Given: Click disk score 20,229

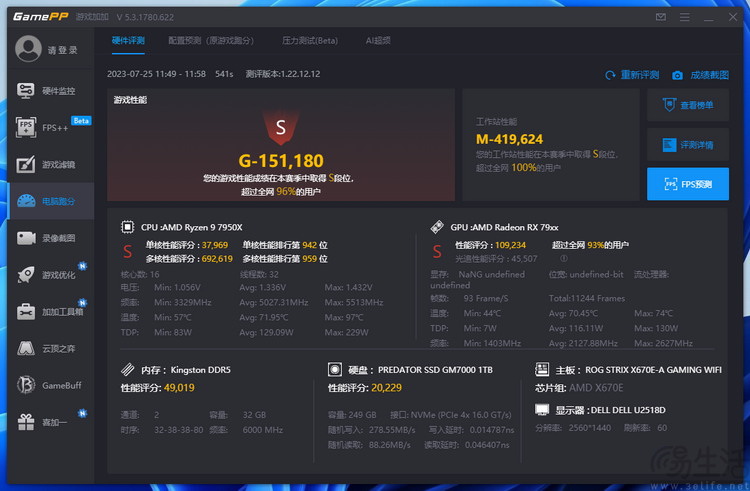Looking at the screenshot, I should click(x=386, y=388).
